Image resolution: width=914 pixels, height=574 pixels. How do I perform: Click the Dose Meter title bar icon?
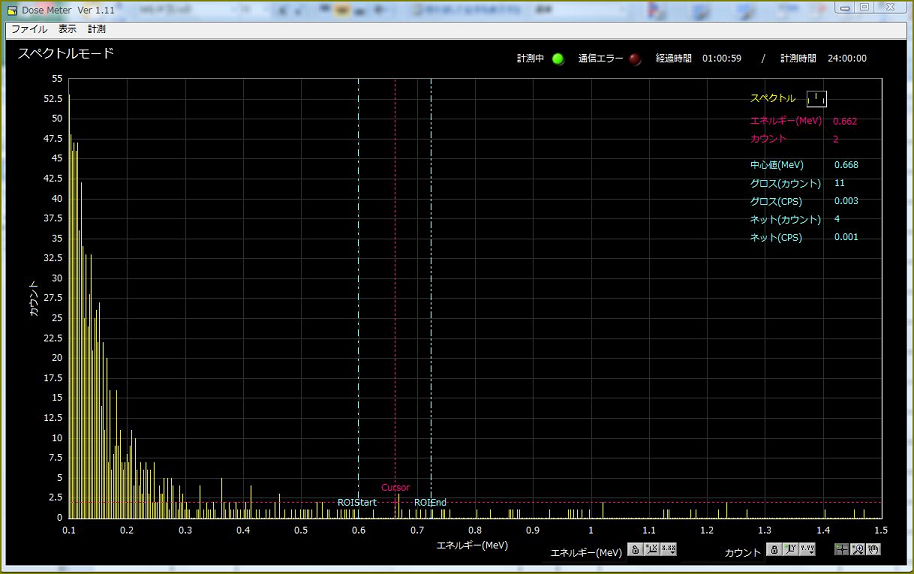12,10
